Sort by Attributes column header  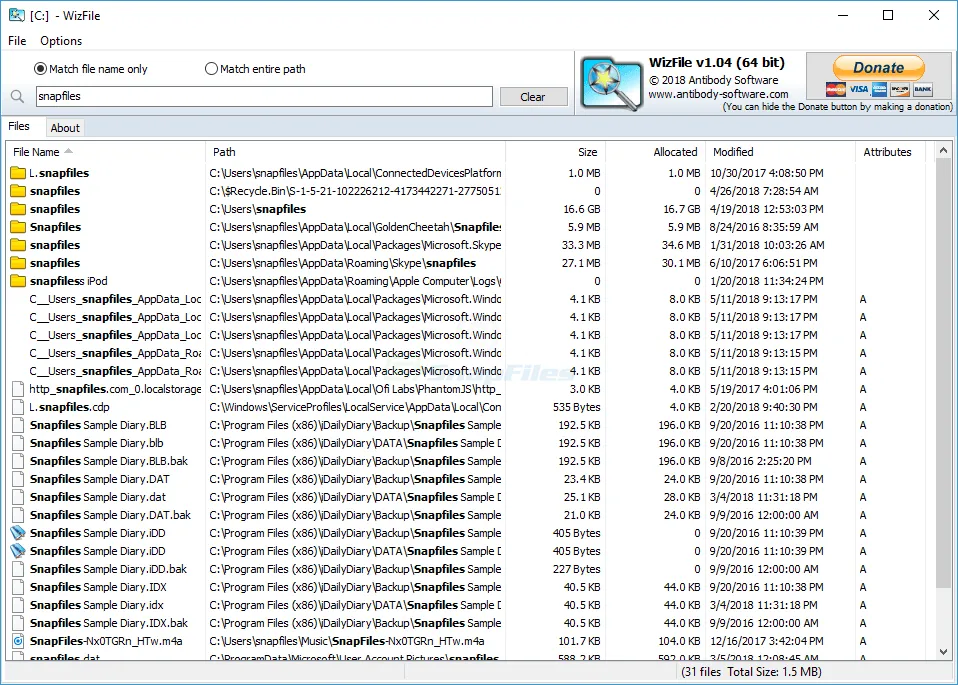click(890, 152)
